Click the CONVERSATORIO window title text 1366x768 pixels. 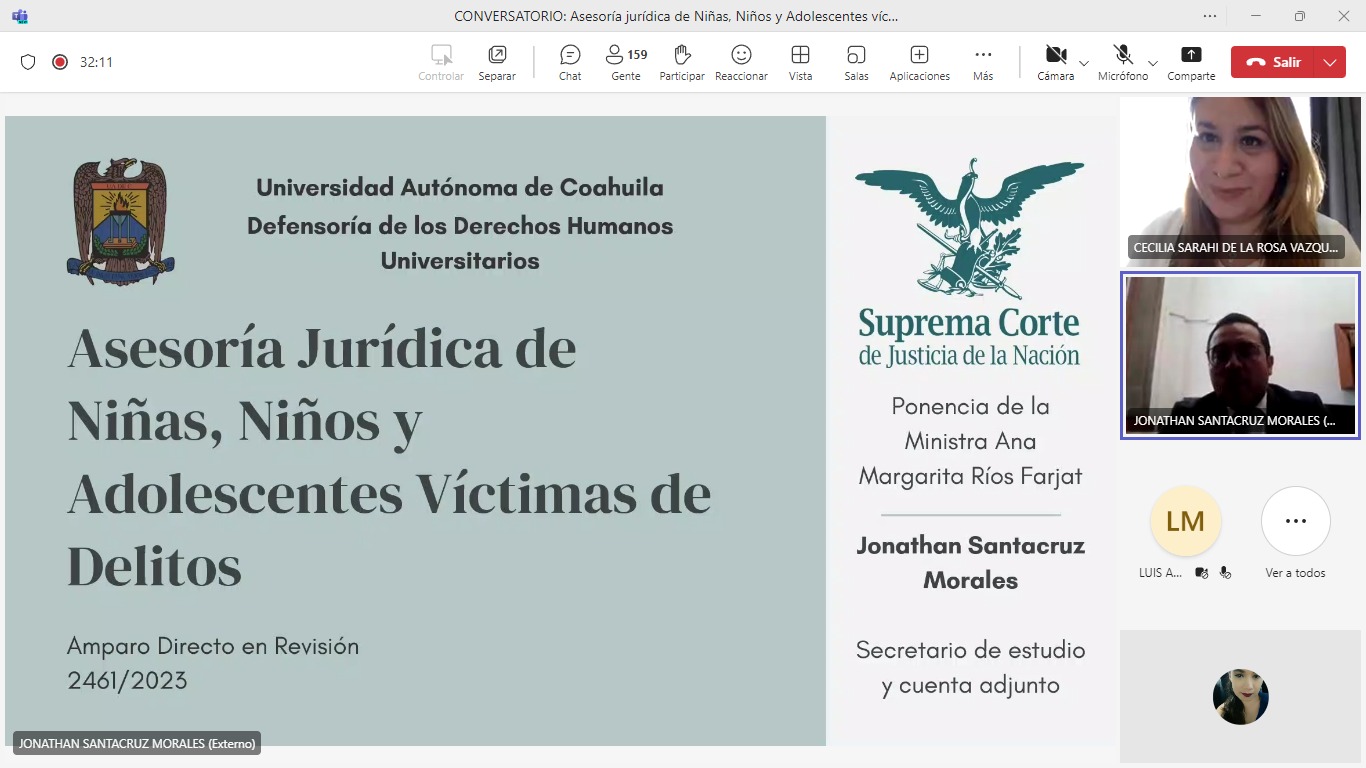(676, 16)
